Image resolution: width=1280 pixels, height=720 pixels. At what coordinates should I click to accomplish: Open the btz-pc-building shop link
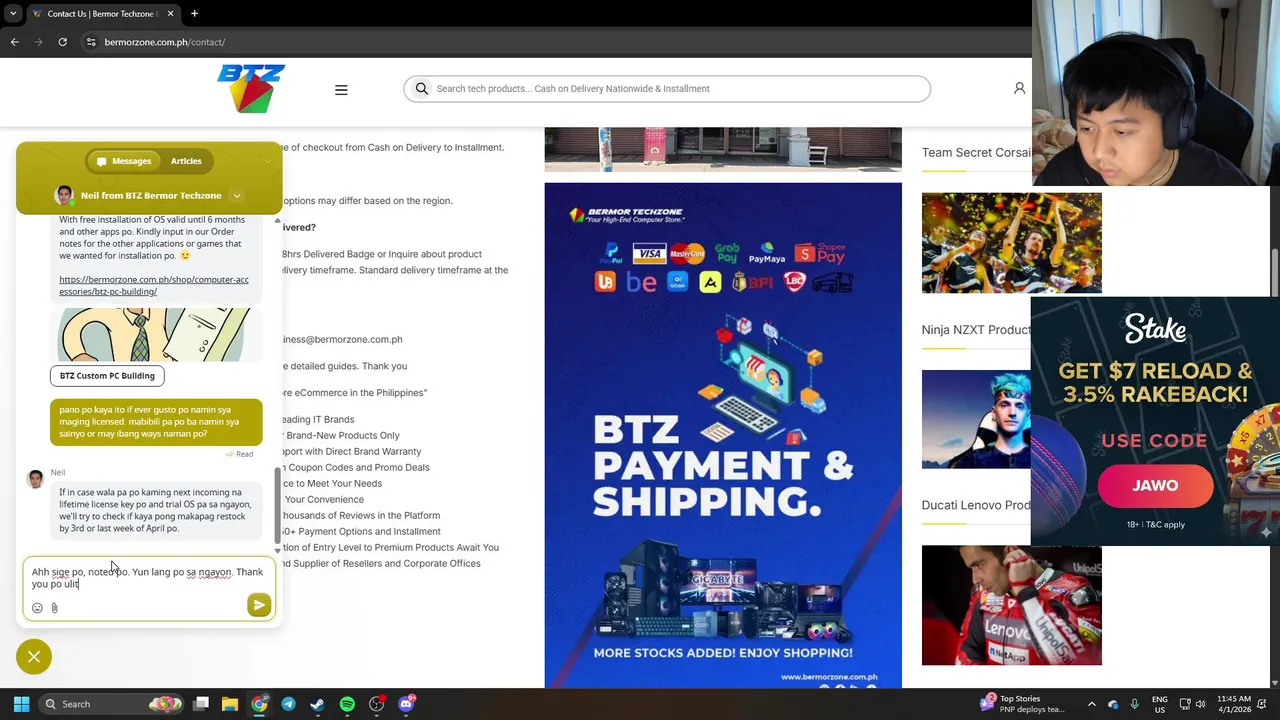click(x=154, y=286)
